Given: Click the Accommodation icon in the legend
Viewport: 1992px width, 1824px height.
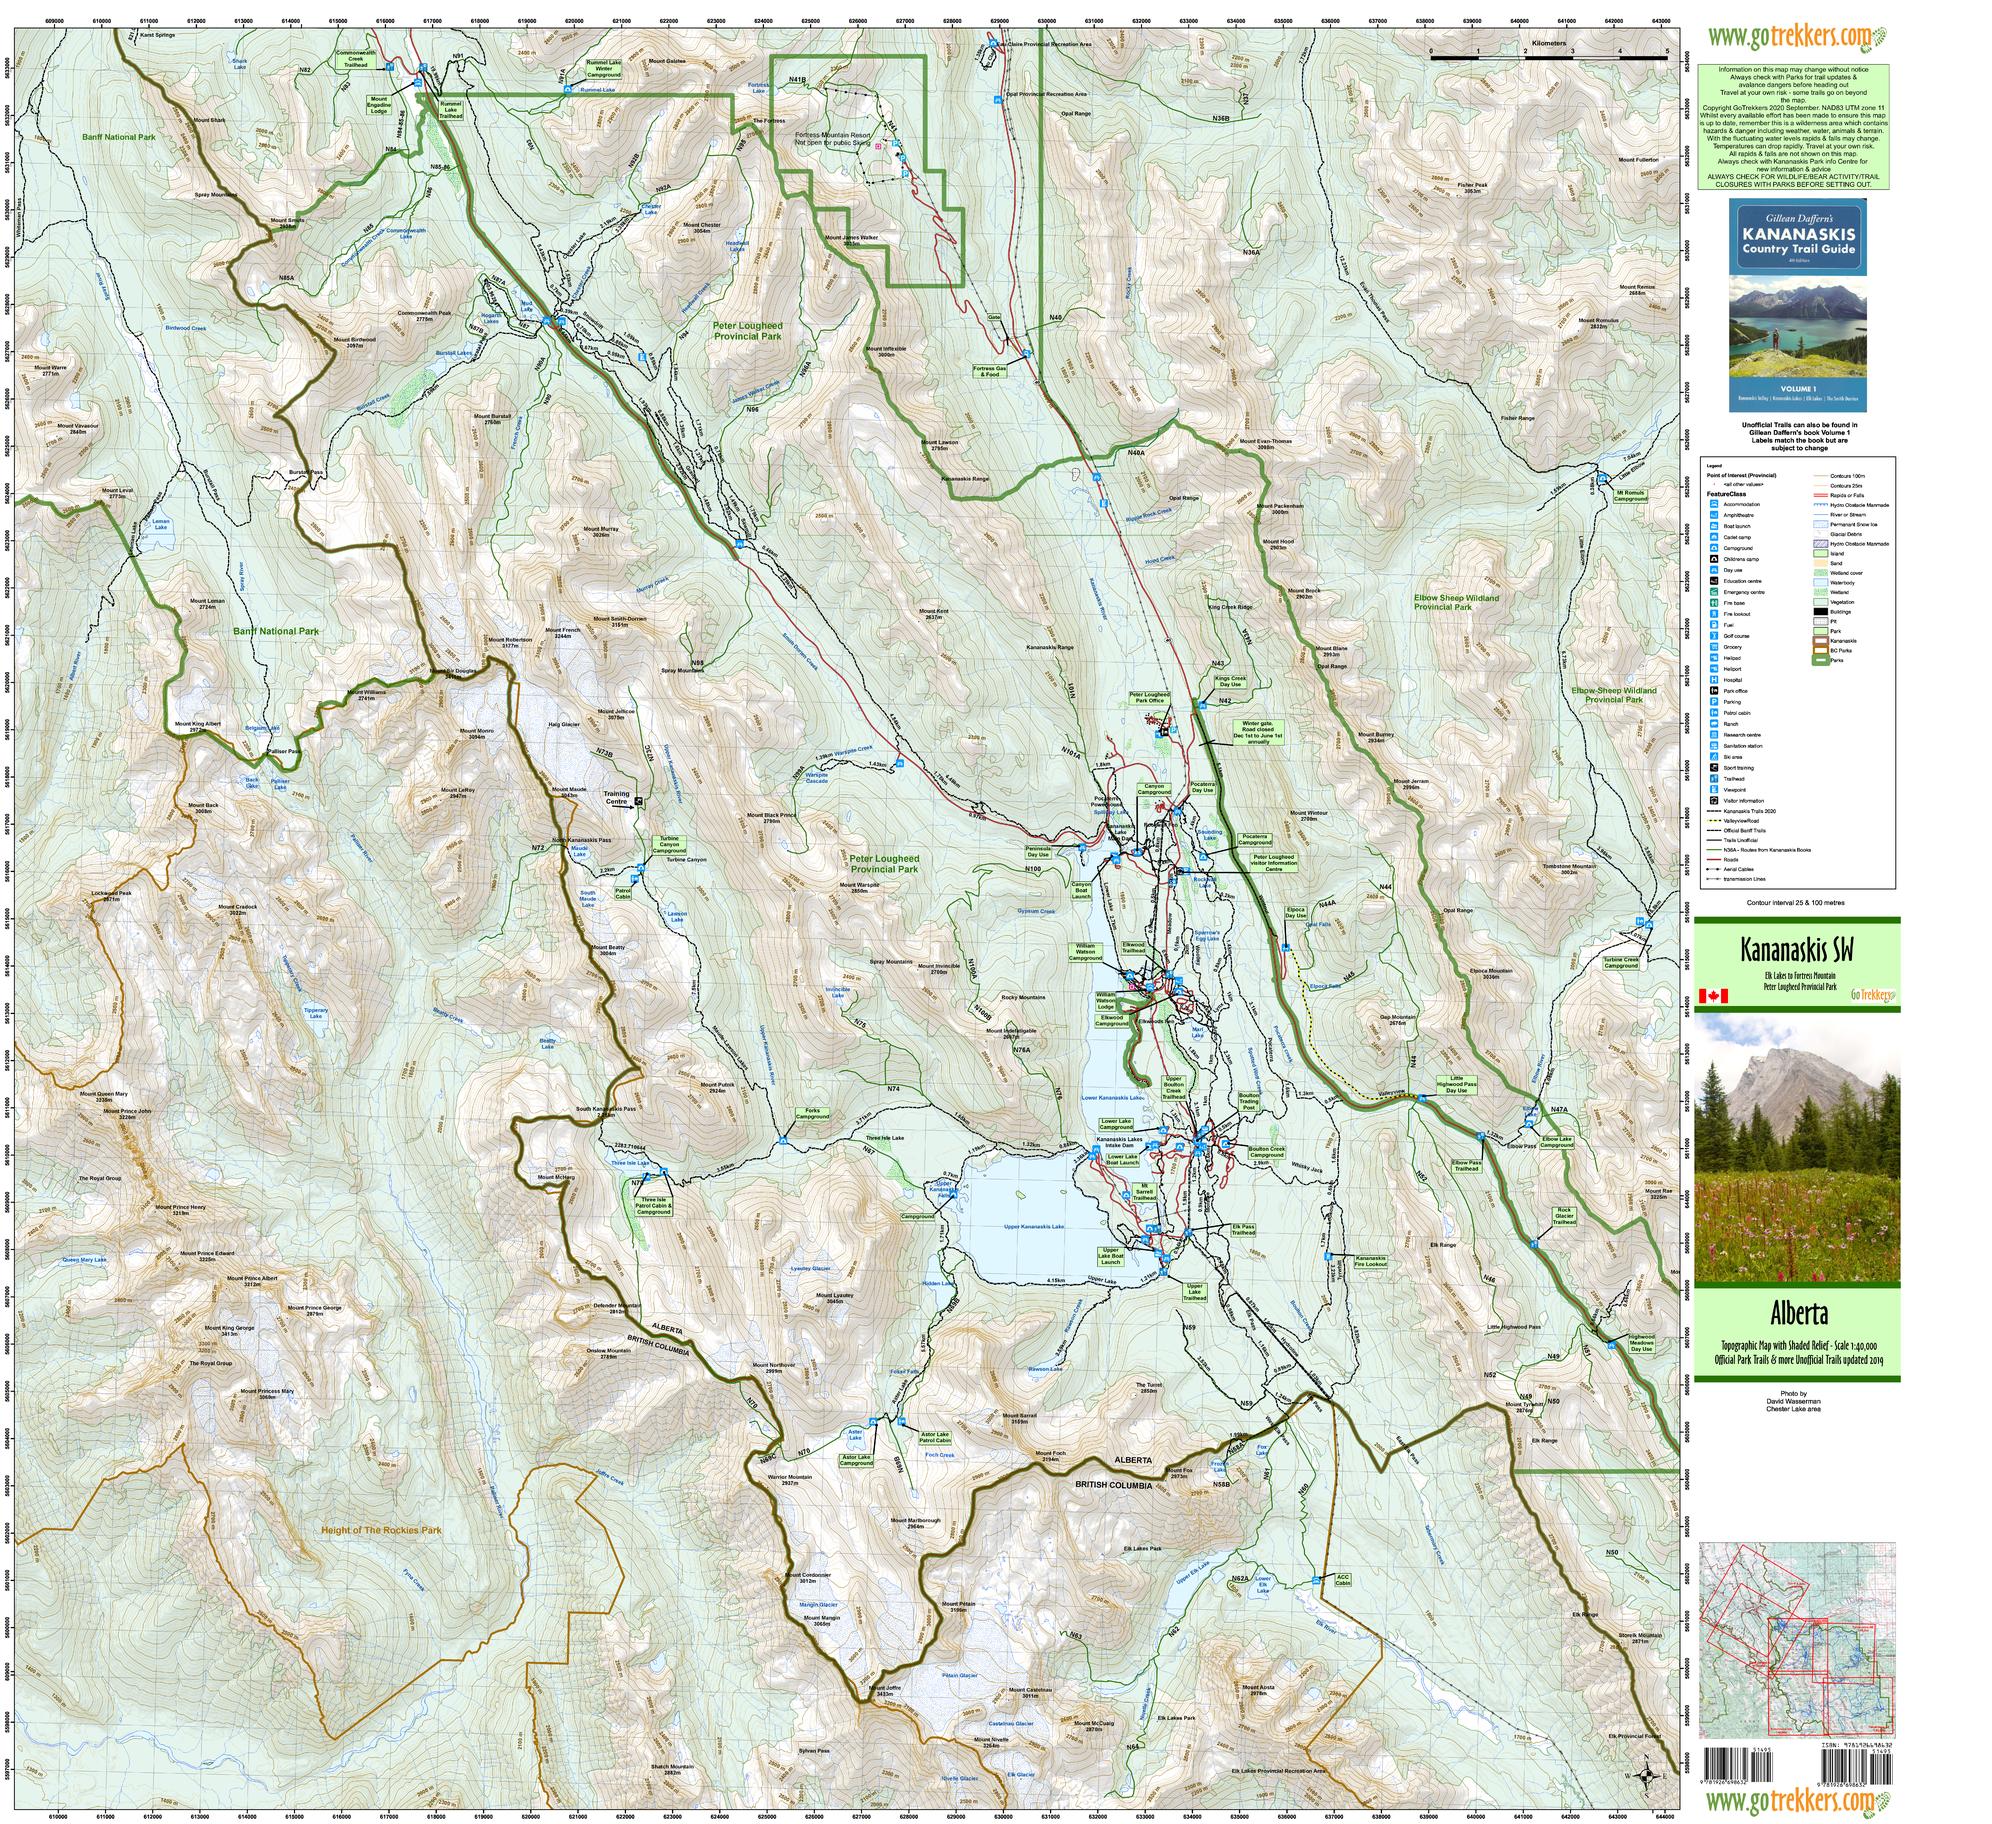Looking at the screenshot, I should coord(1714,504).
